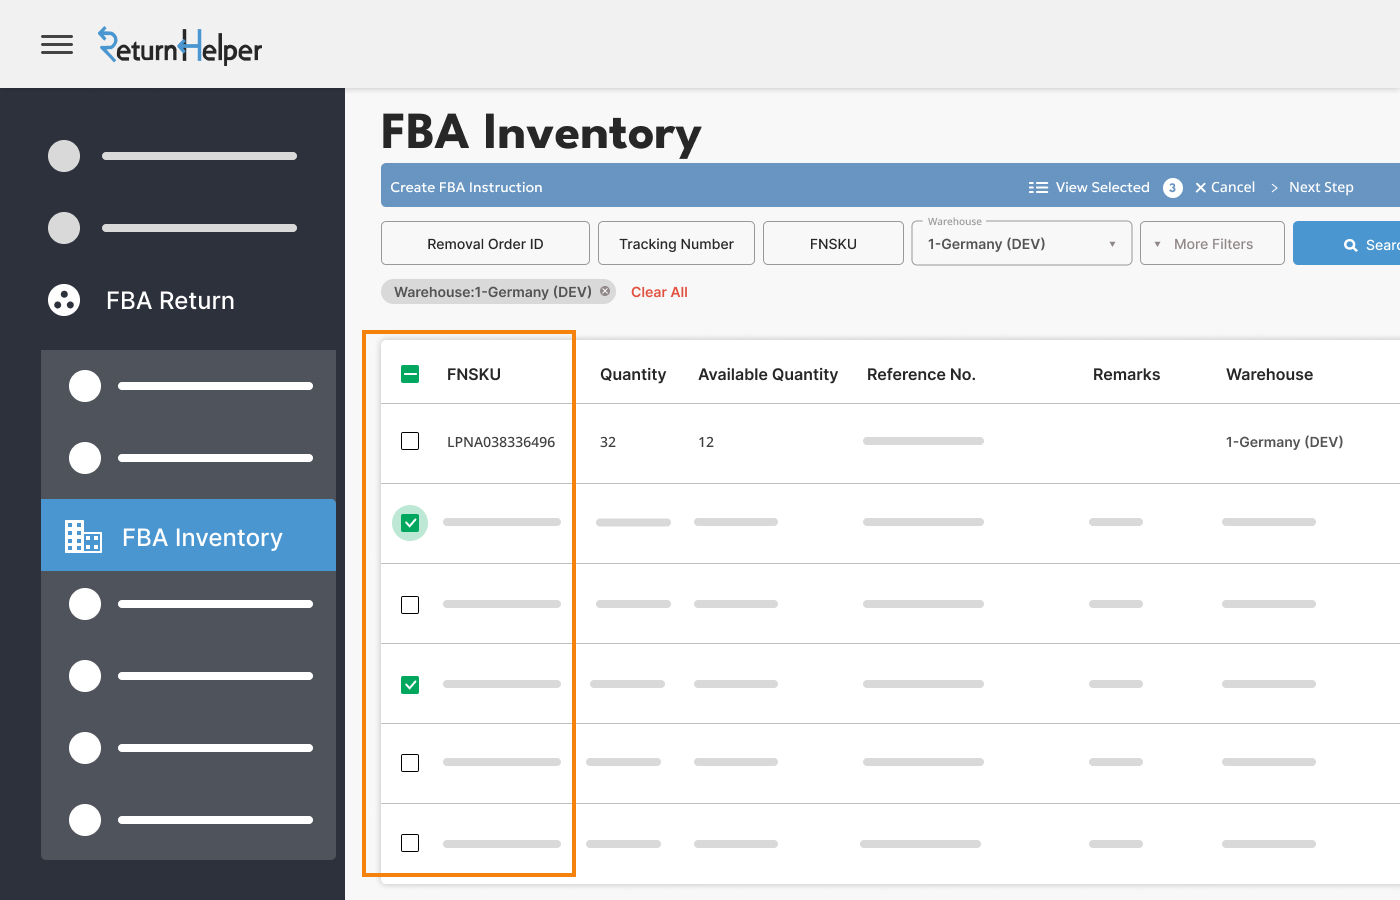Check the box for LPNA038336496

click(x=410, y=441)
